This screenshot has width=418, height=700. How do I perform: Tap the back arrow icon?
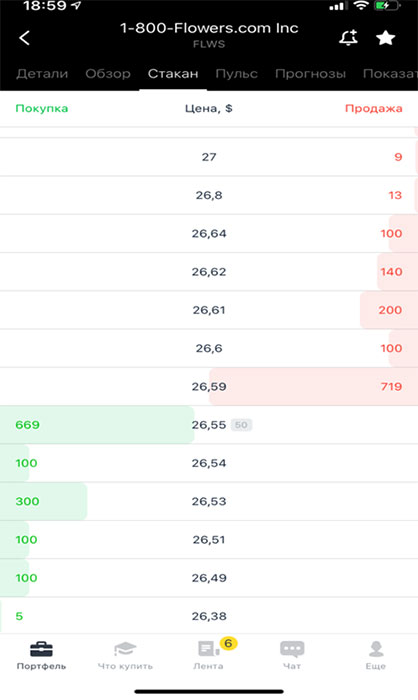coord(25,38)
